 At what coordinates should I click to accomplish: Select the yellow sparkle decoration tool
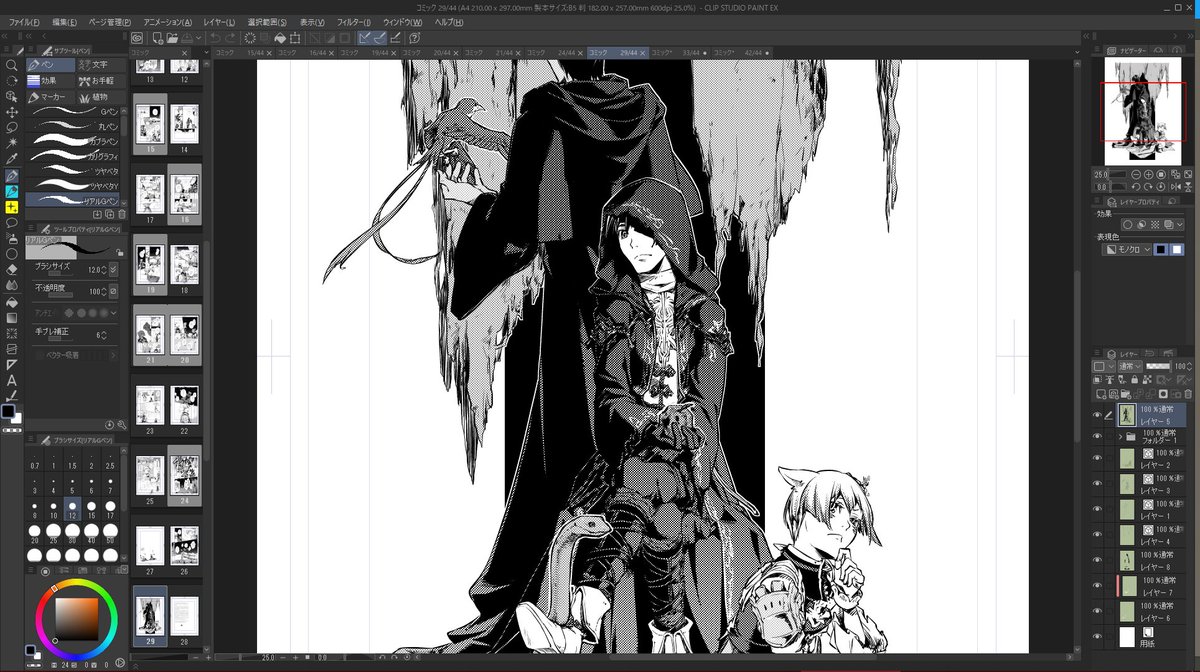[x=12, y=207]
